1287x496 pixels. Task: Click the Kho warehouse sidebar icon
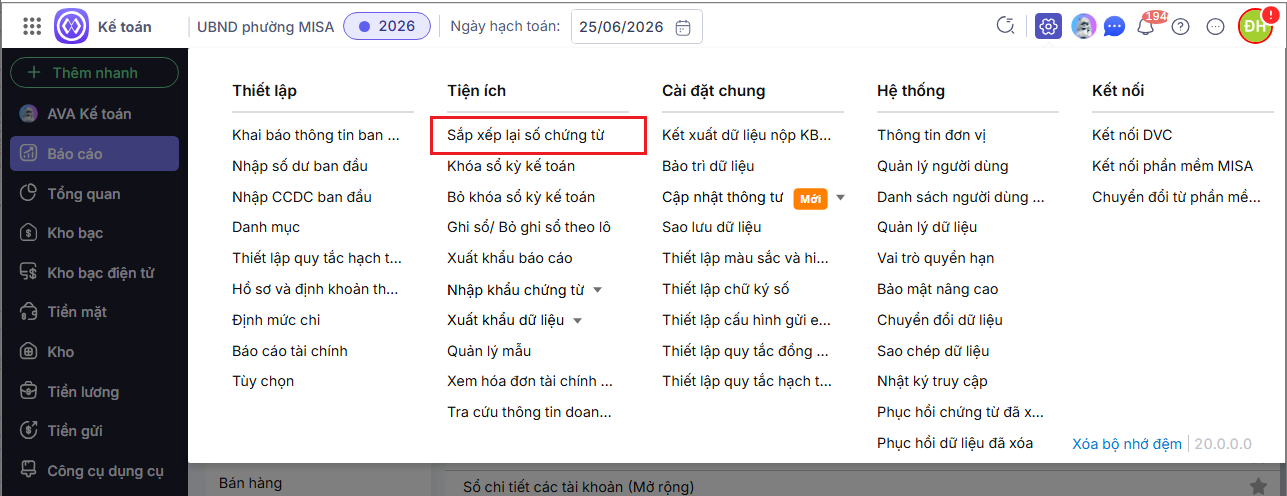pos(29,352)
